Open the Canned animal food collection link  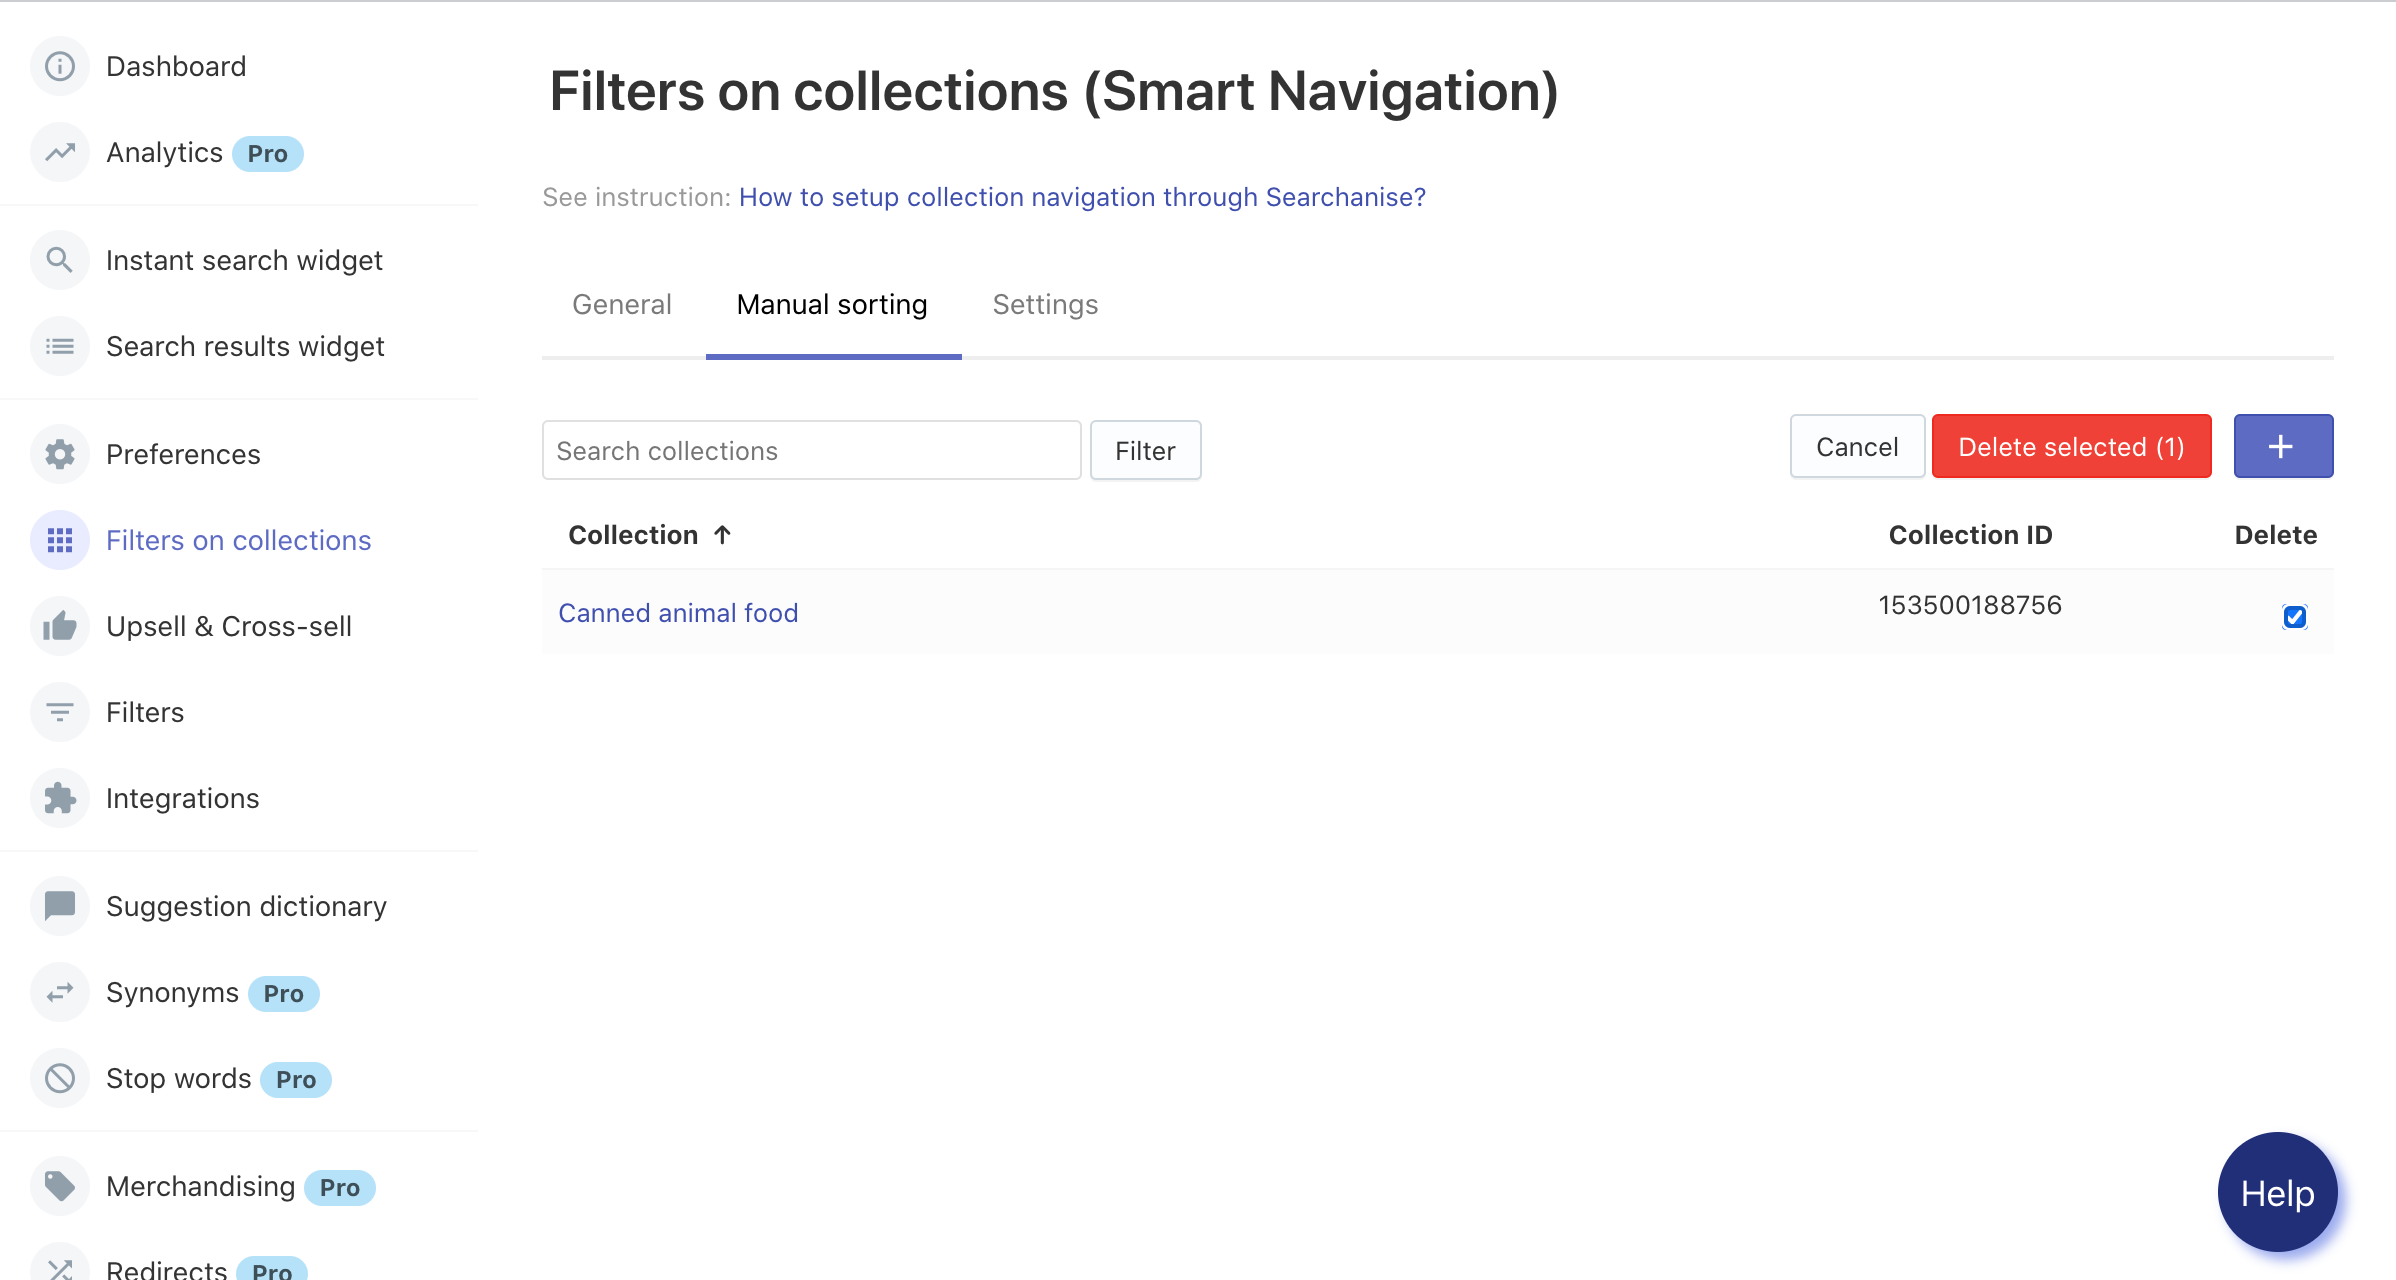[x=677, y=613]
